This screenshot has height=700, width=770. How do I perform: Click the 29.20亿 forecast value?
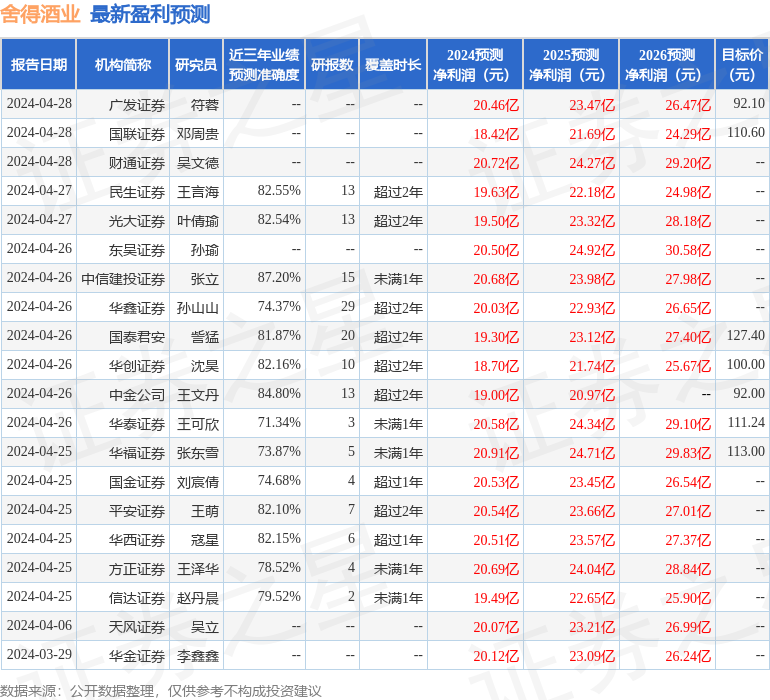click(688, 163)
